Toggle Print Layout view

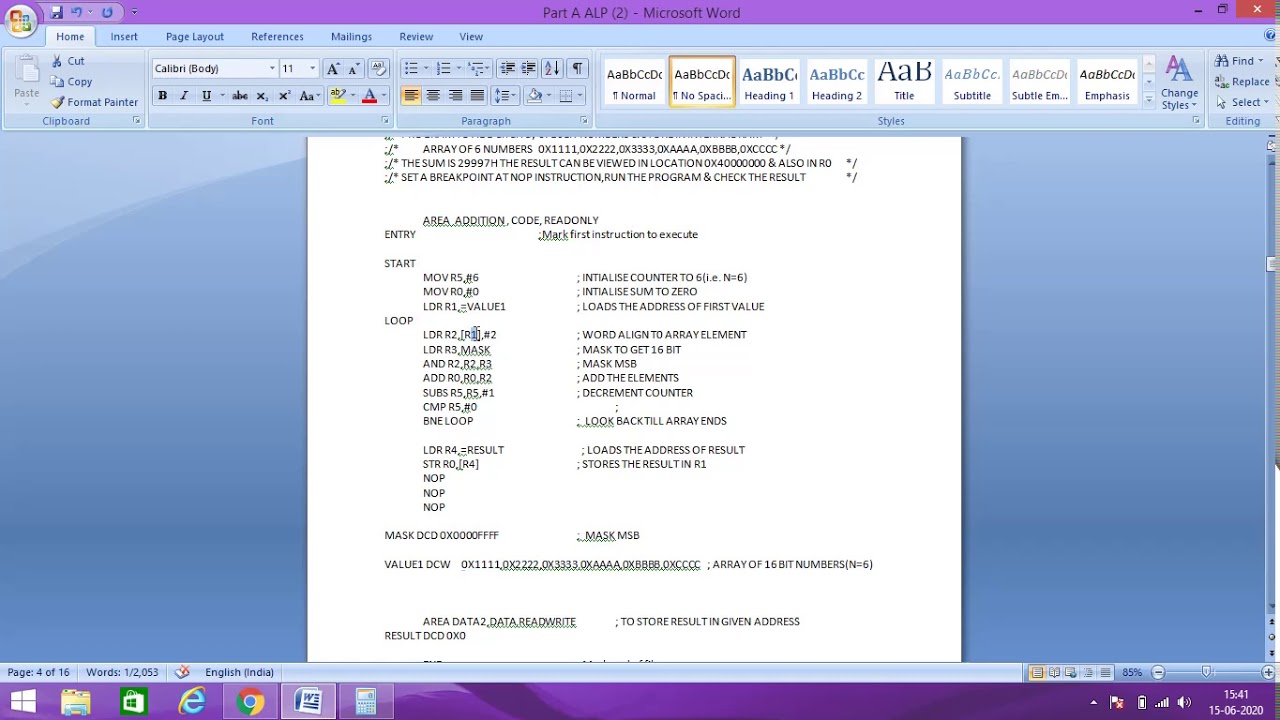tap(1038, 672)
